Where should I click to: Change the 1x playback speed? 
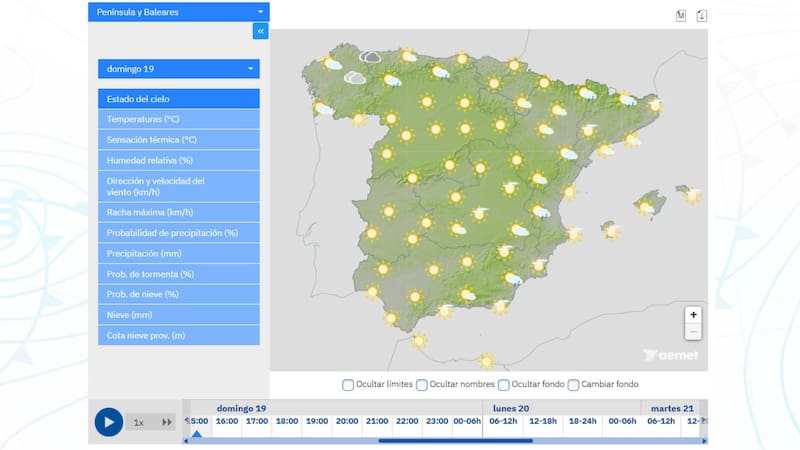click(139, 422)
